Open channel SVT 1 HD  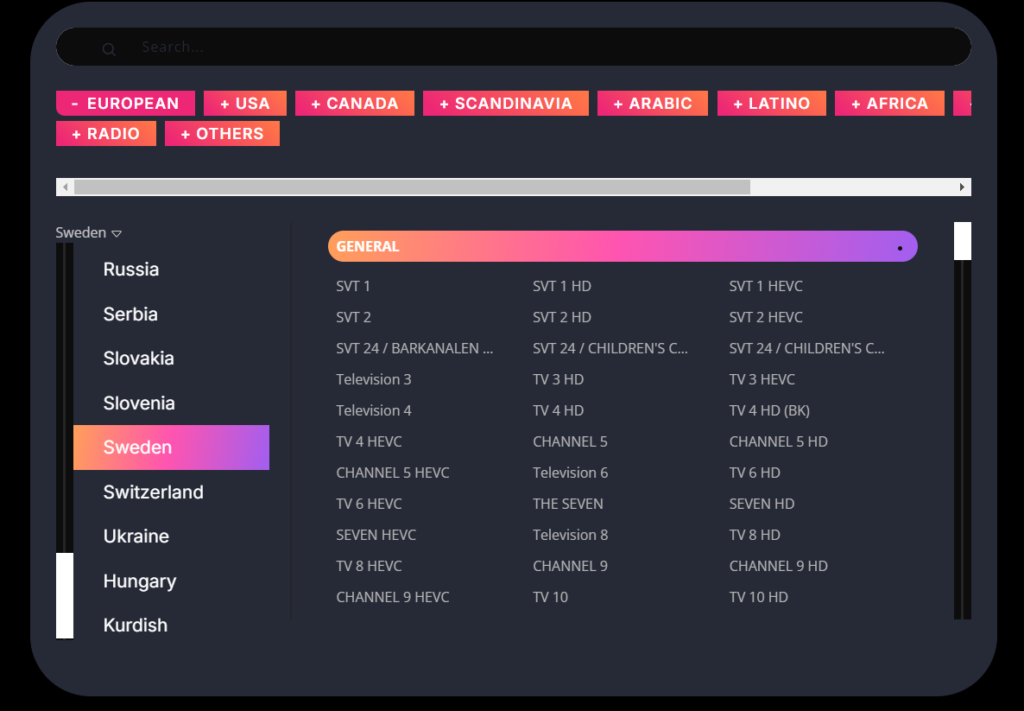pos(562,286)
